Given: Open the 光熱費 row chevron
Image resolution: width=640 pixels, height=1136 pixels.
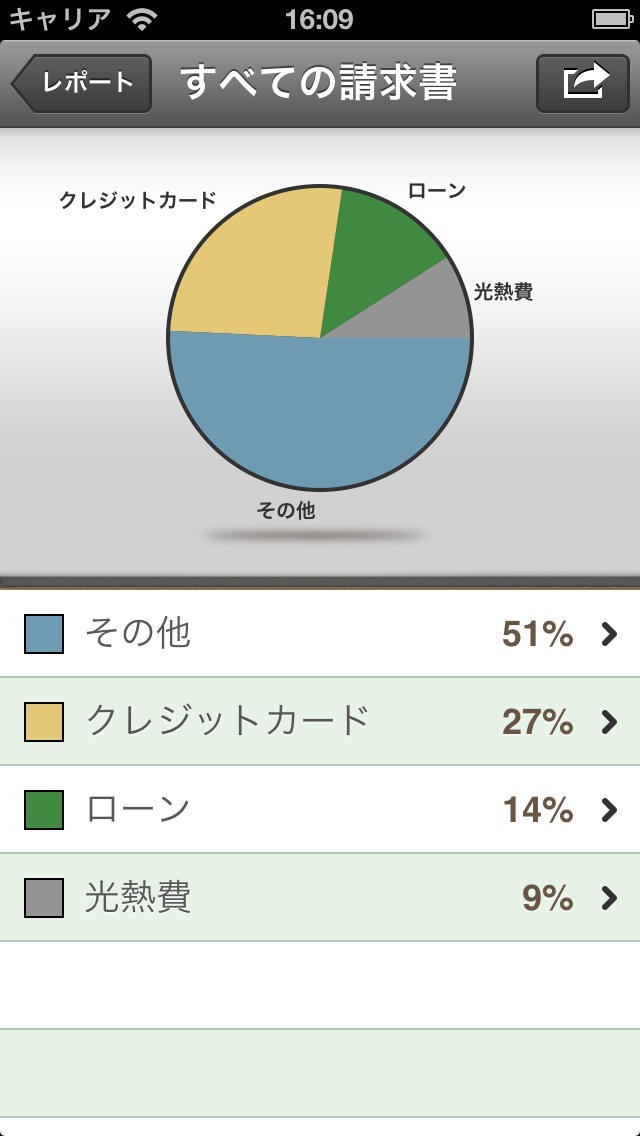Looking at the screenshot, I should pyautogui.click(x=609, y=898).
